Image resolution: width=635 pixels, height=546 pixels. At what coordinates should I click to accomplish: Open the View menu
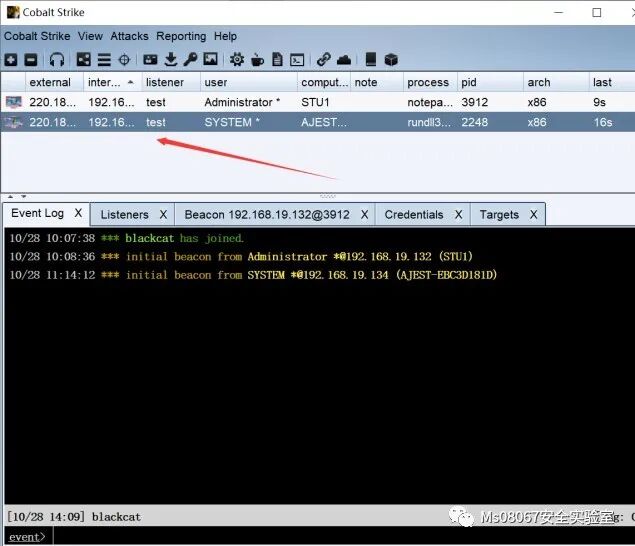click(x=90, y=36)
